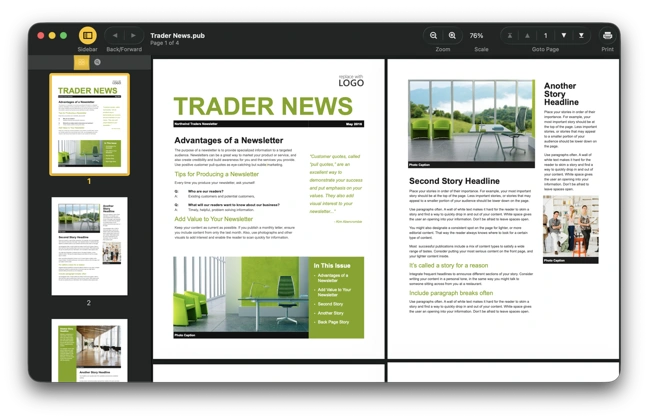Click the photo of three people
Viewport: 649px width, 419px height.
(x=571, y=226)
